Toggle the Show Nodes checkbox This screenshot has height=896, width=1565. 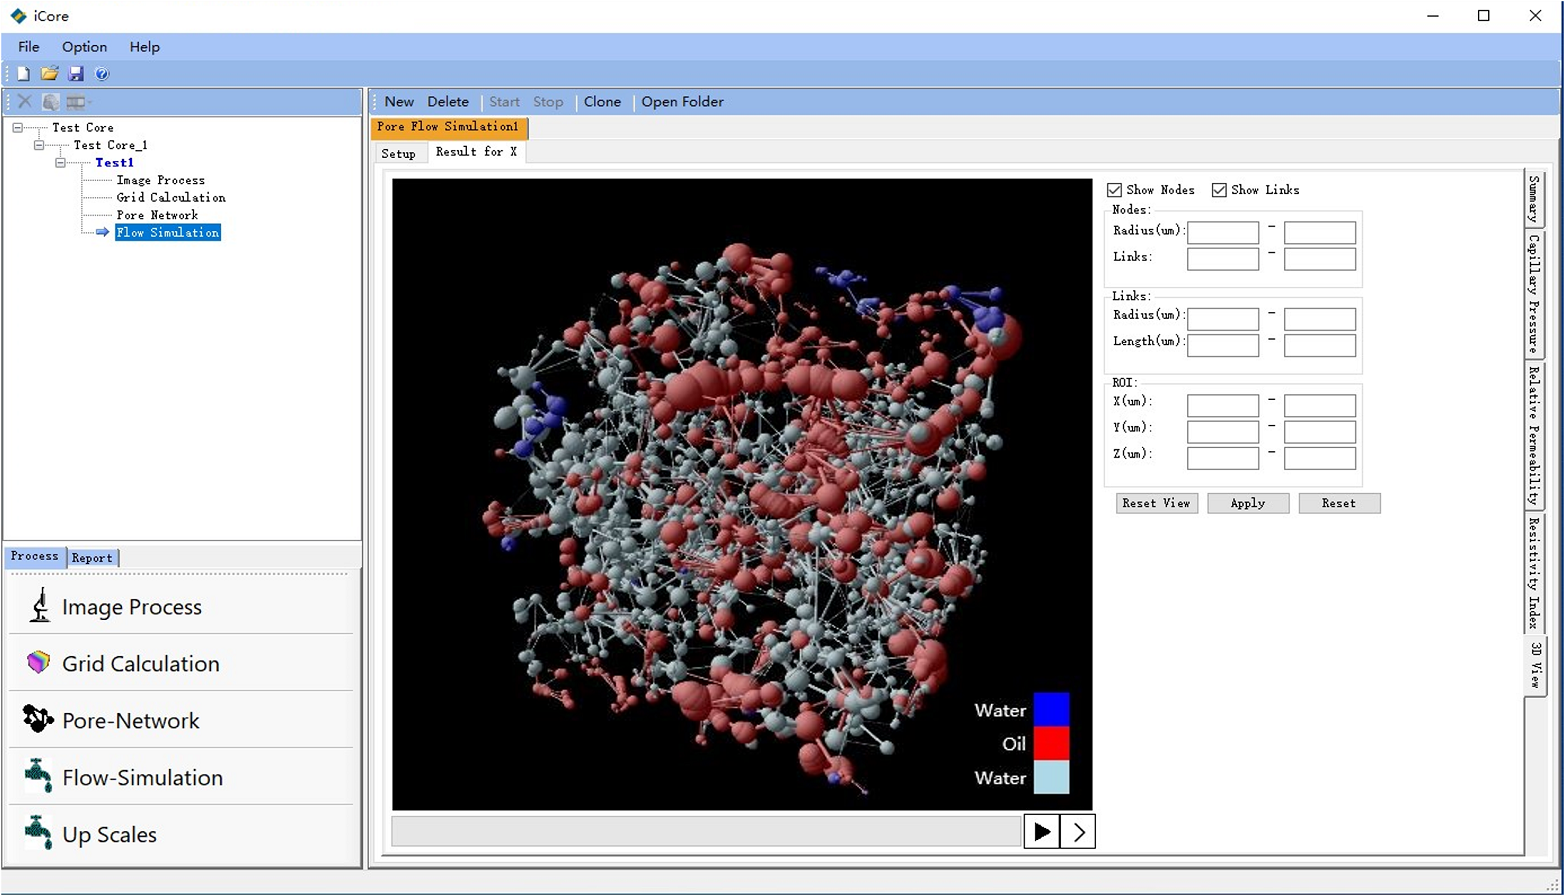point(1114,190)
